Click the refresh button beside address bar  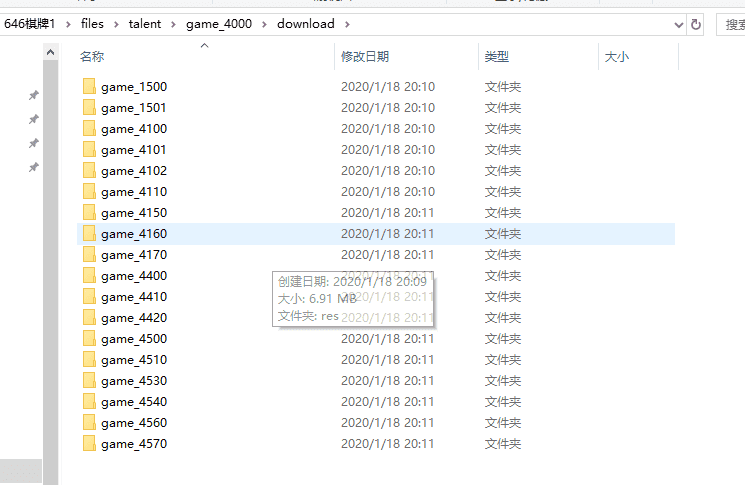[x=696, y=24]
